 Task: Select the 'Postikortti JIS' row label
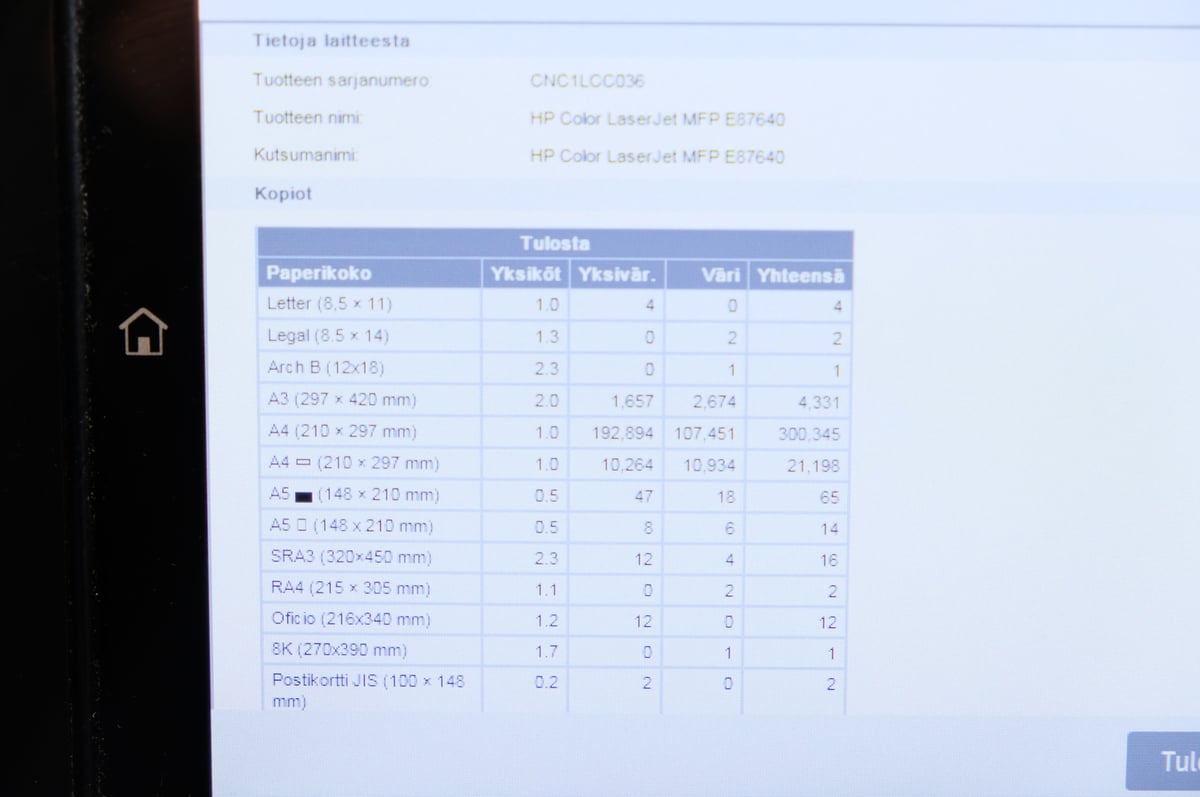point(368,691)
